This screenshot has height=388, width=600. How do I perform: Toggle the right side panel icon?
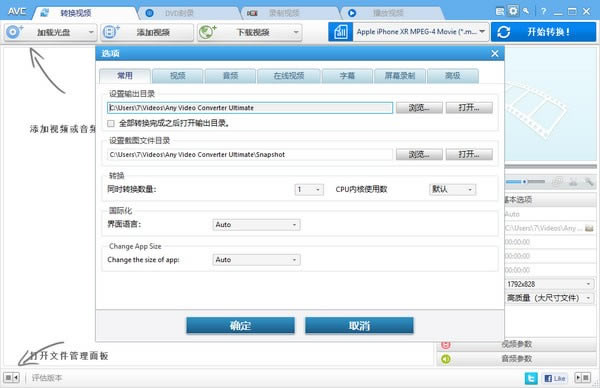point(583,378)
